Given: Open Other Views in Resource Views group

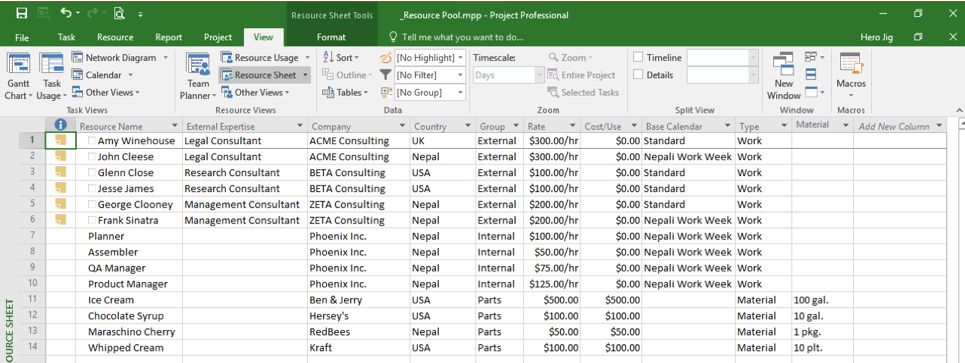Looking at the screenshot, I should pos(255,92).
